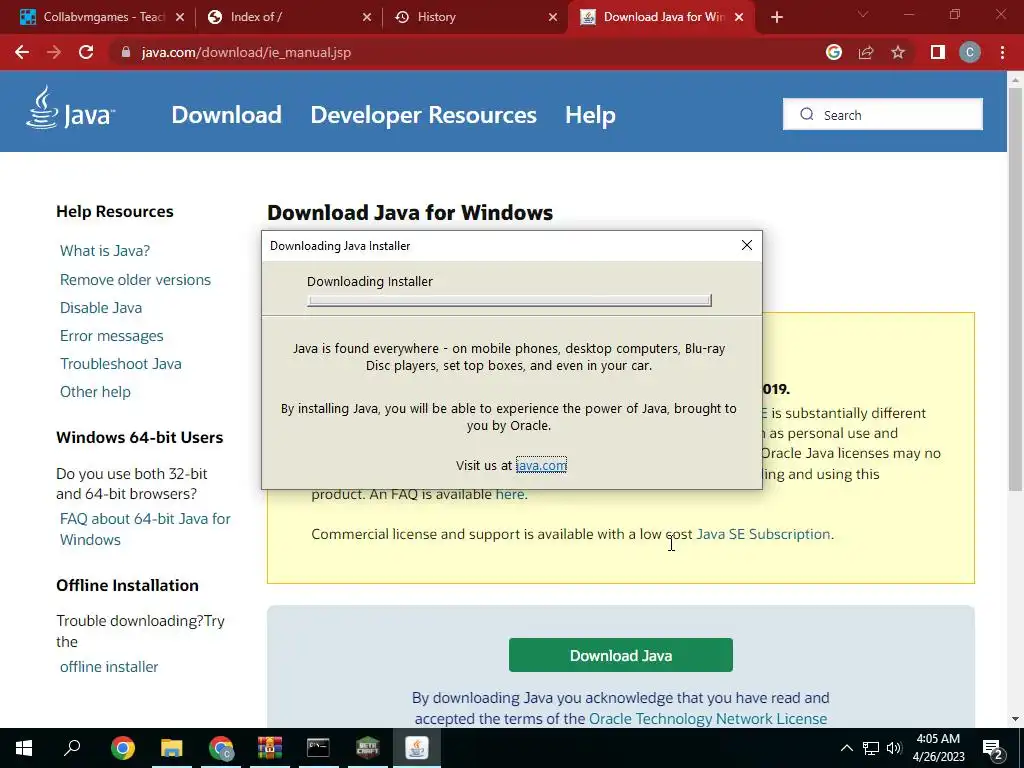Show hidden system tray icons

click(x=846, y=748)
